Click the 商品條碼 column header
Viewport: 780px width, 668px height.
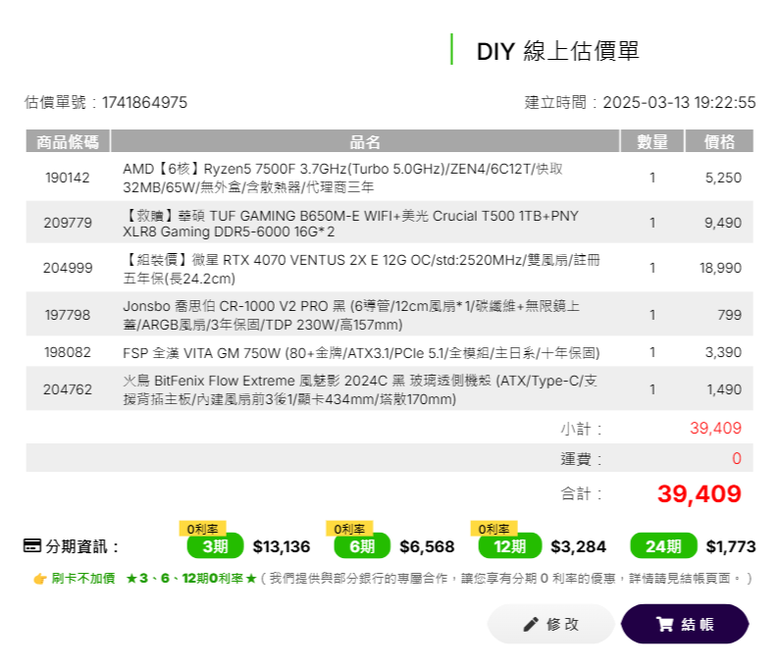pos(68,142)
